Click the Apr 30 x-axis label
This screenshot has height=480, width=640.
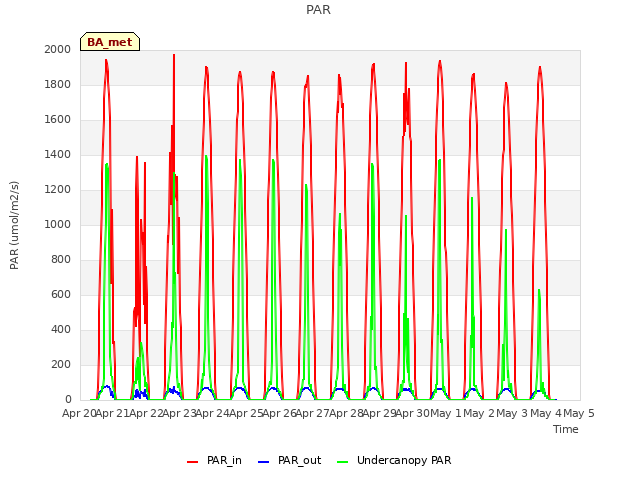tap(413, 413)
